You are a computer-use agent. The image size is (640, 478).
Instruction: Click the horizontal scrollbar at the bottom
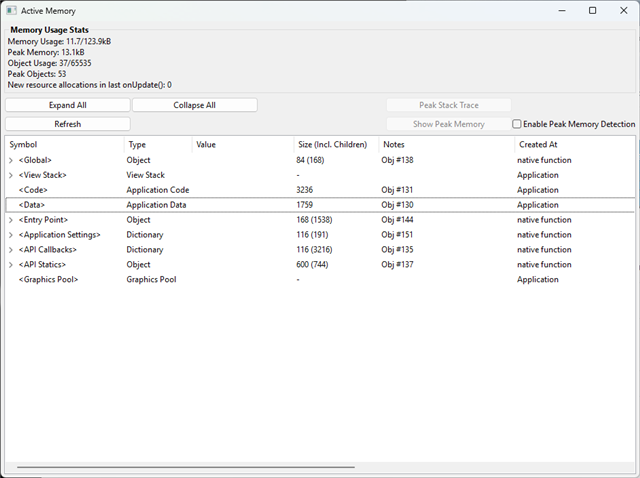[185, 466]
